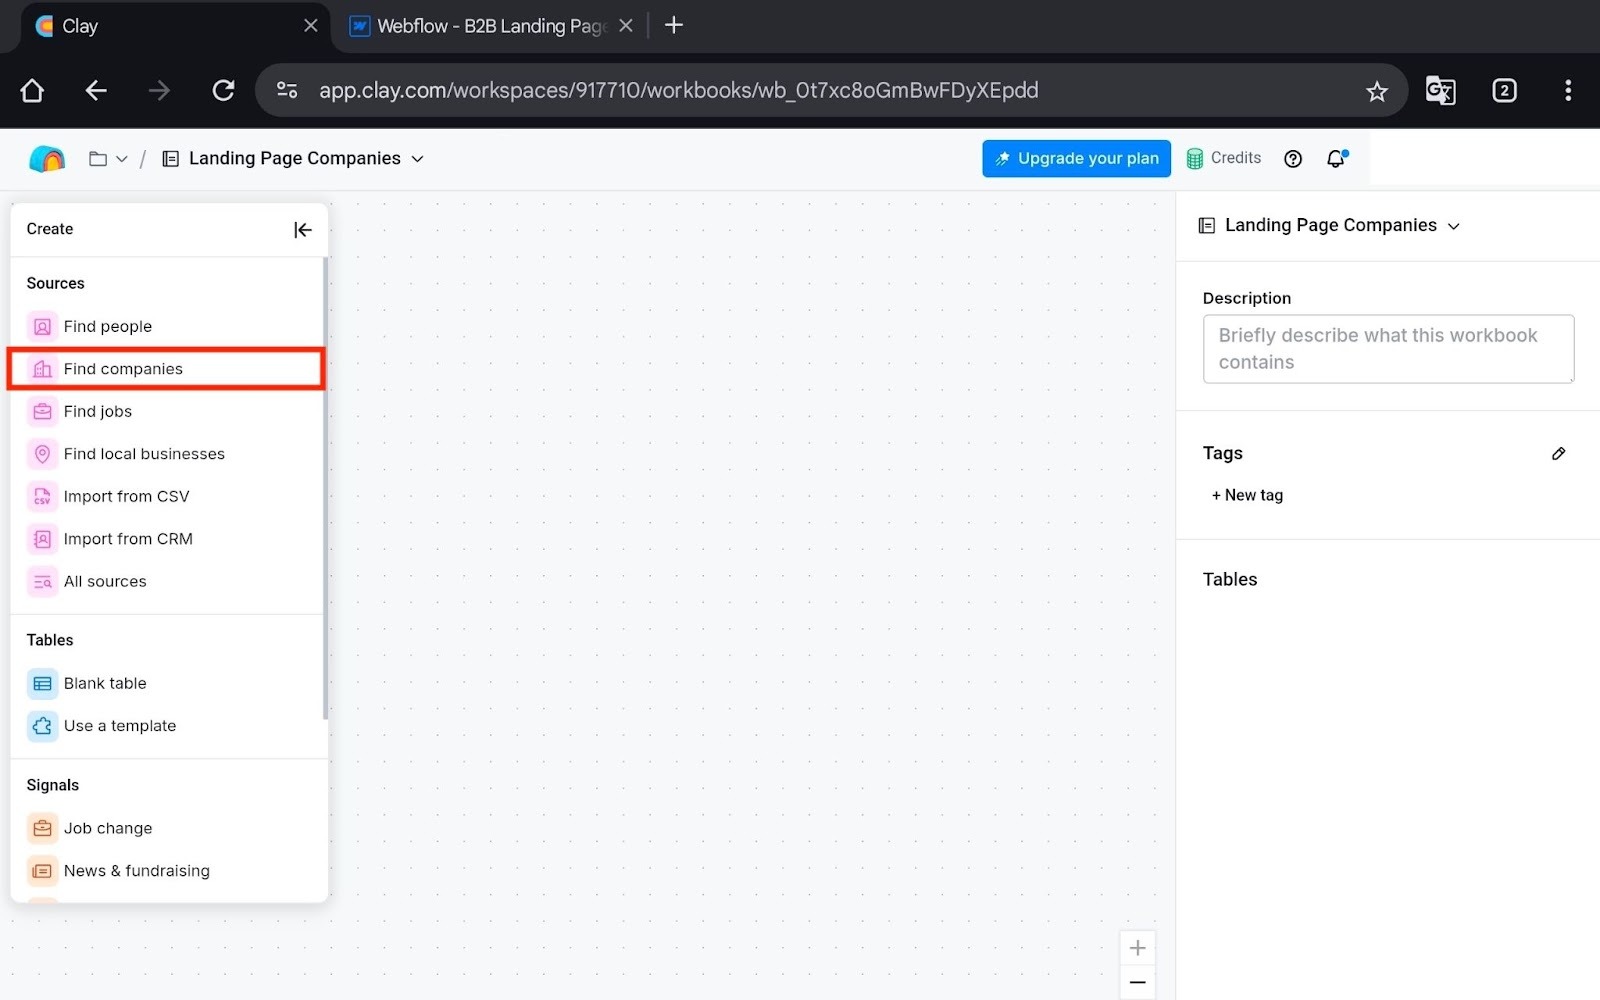Viewport: 1600px width, 1000px height.
Task: Click Upgrade your plan button
Action: tap(1076, 158)
